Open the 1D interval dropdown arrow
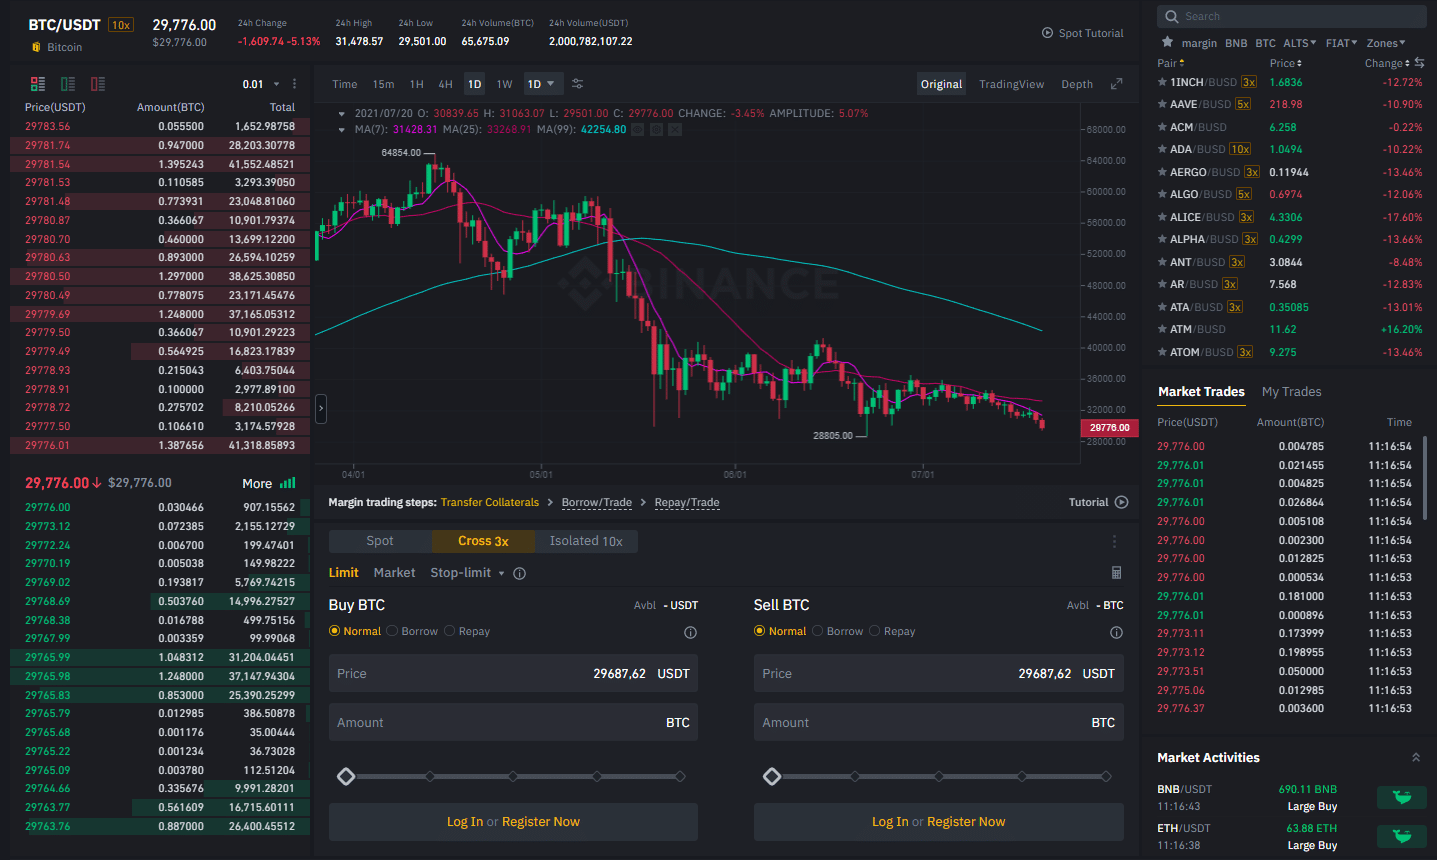This screenshot has width=1437, height=860. [x=550, y=84]
